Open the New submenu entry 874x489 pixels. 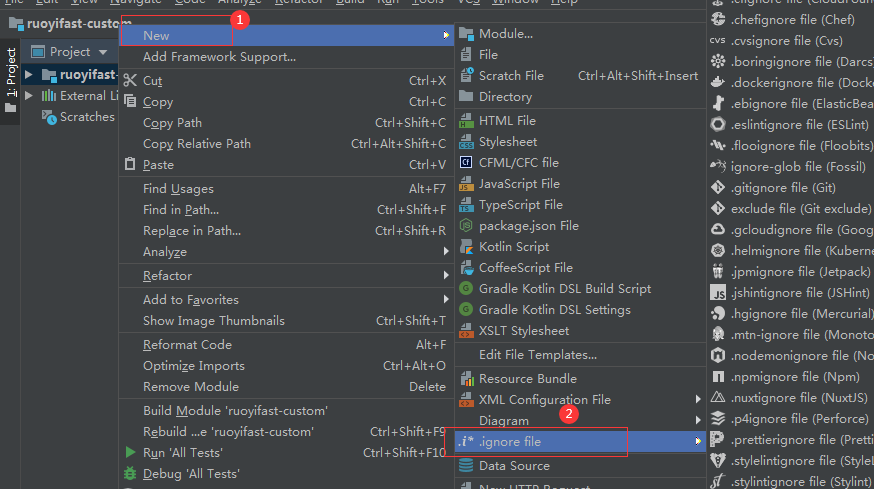tap(287, 35)
